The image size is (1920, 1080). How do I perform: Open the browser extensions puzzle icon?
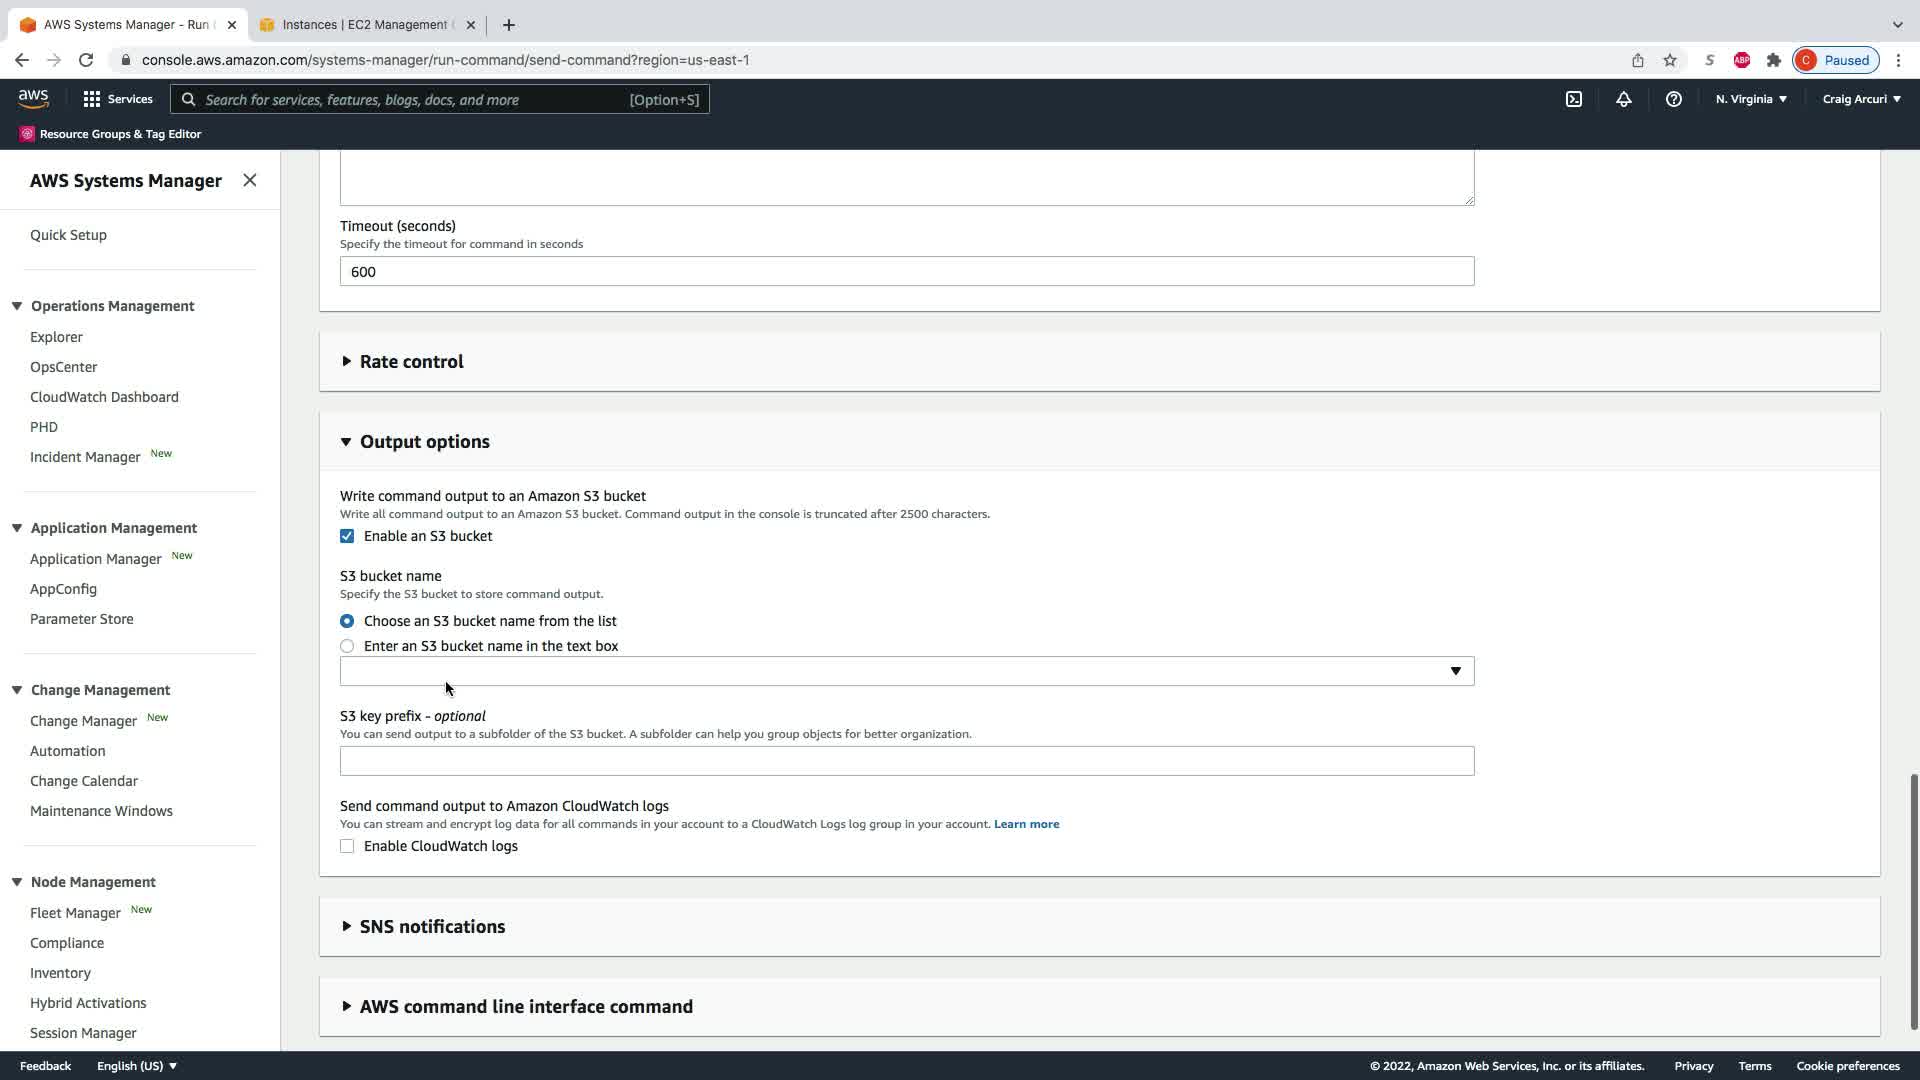[x=1773, y=60]
